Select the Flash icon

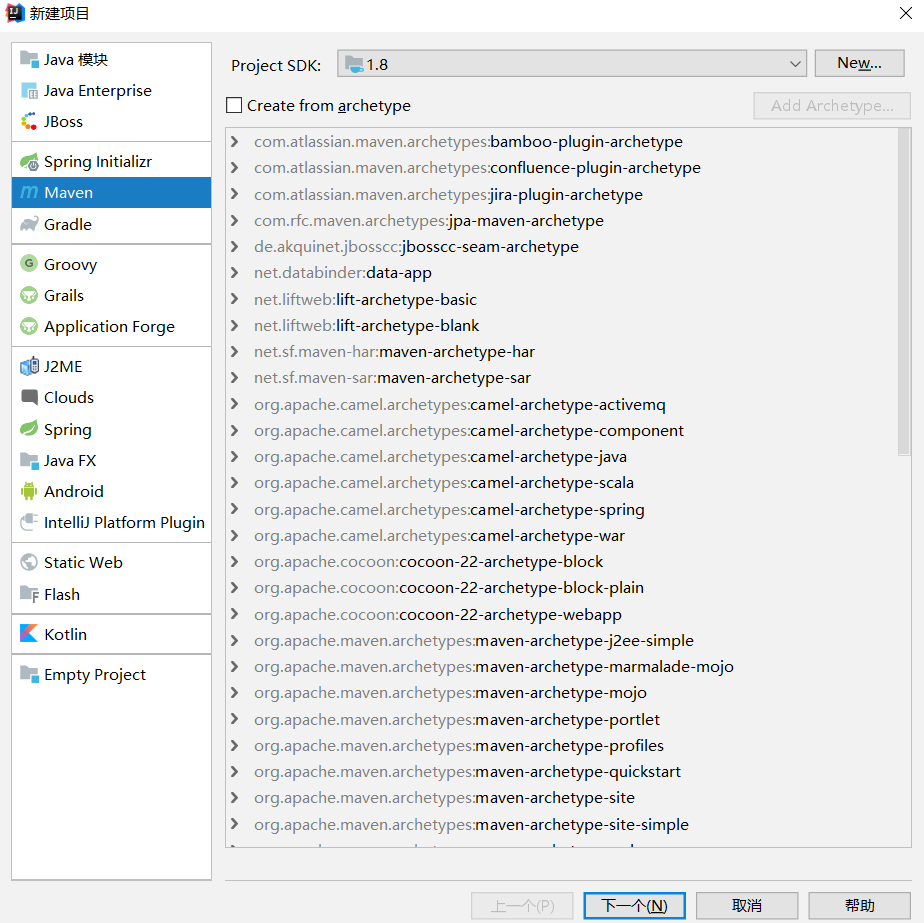click(x=29, y=594)
